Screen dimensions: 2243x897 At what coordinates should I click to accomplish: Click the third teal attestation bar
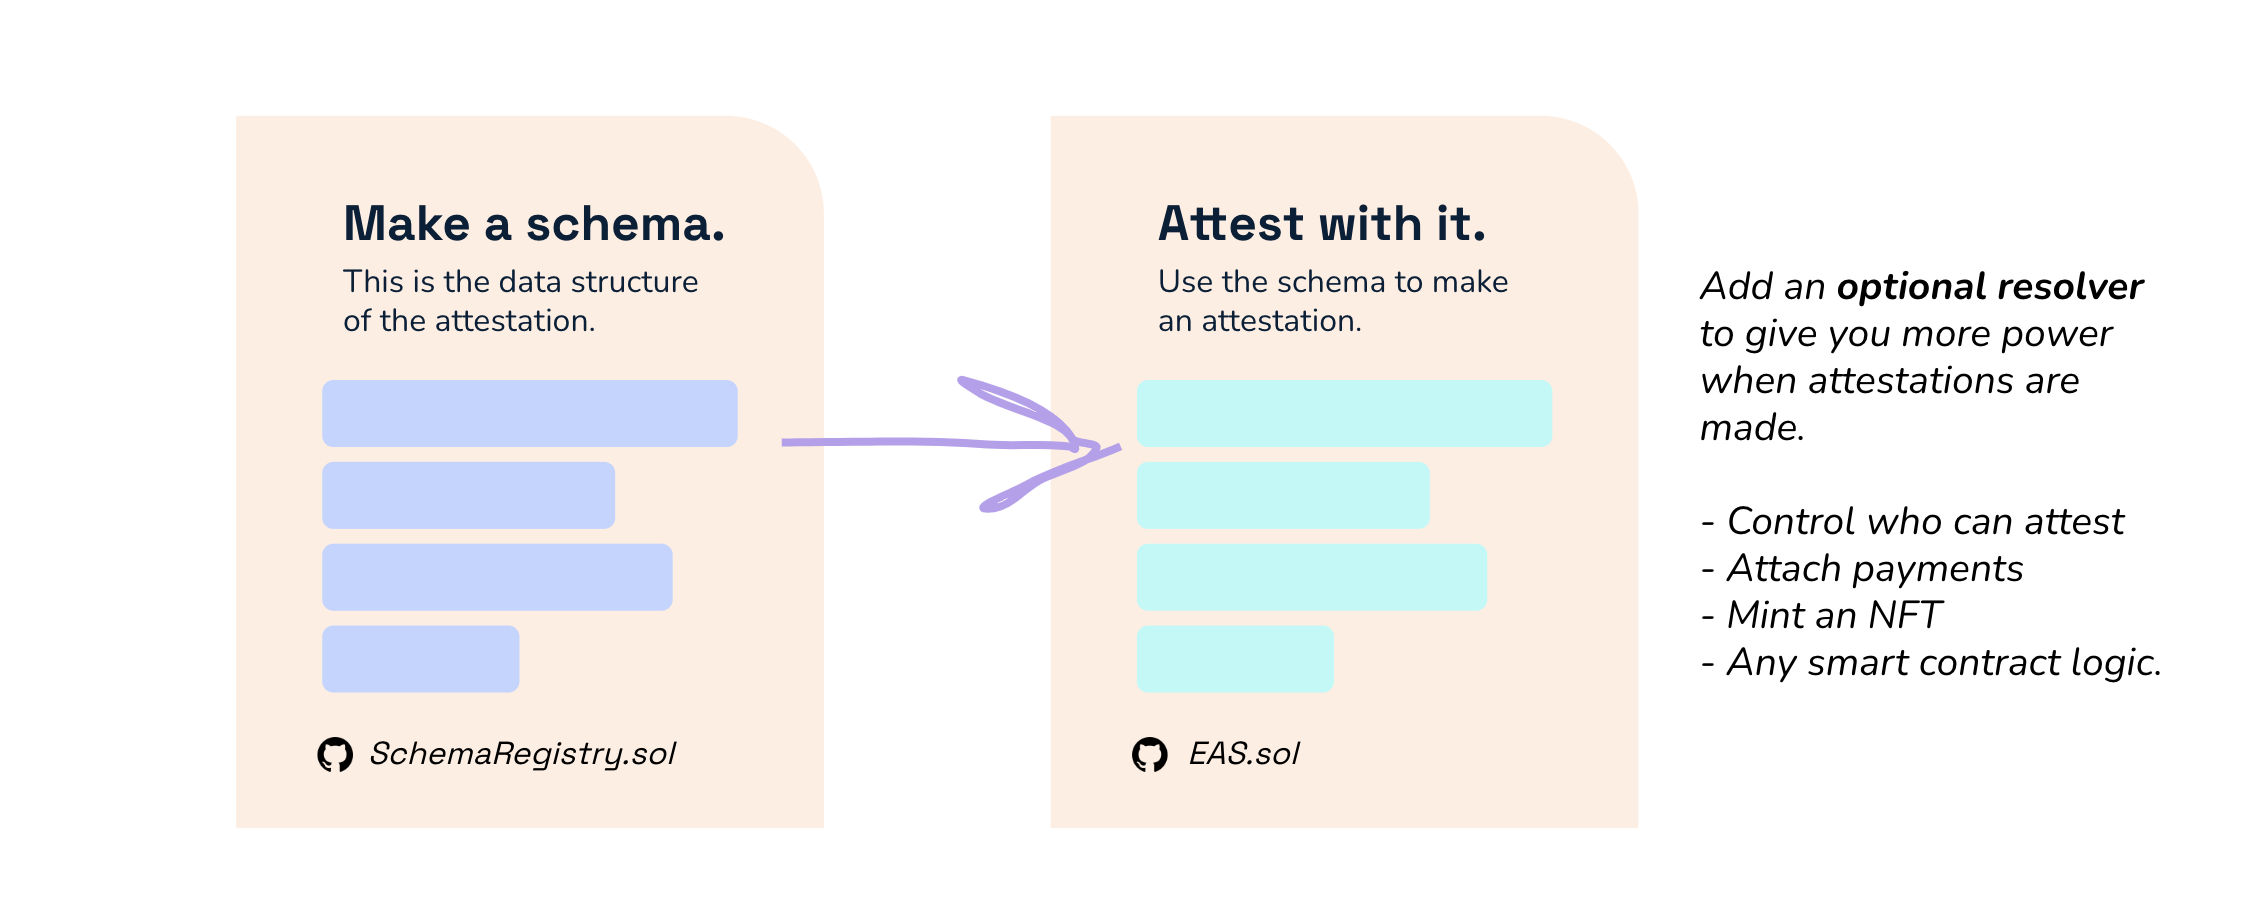click(1311, 577)
